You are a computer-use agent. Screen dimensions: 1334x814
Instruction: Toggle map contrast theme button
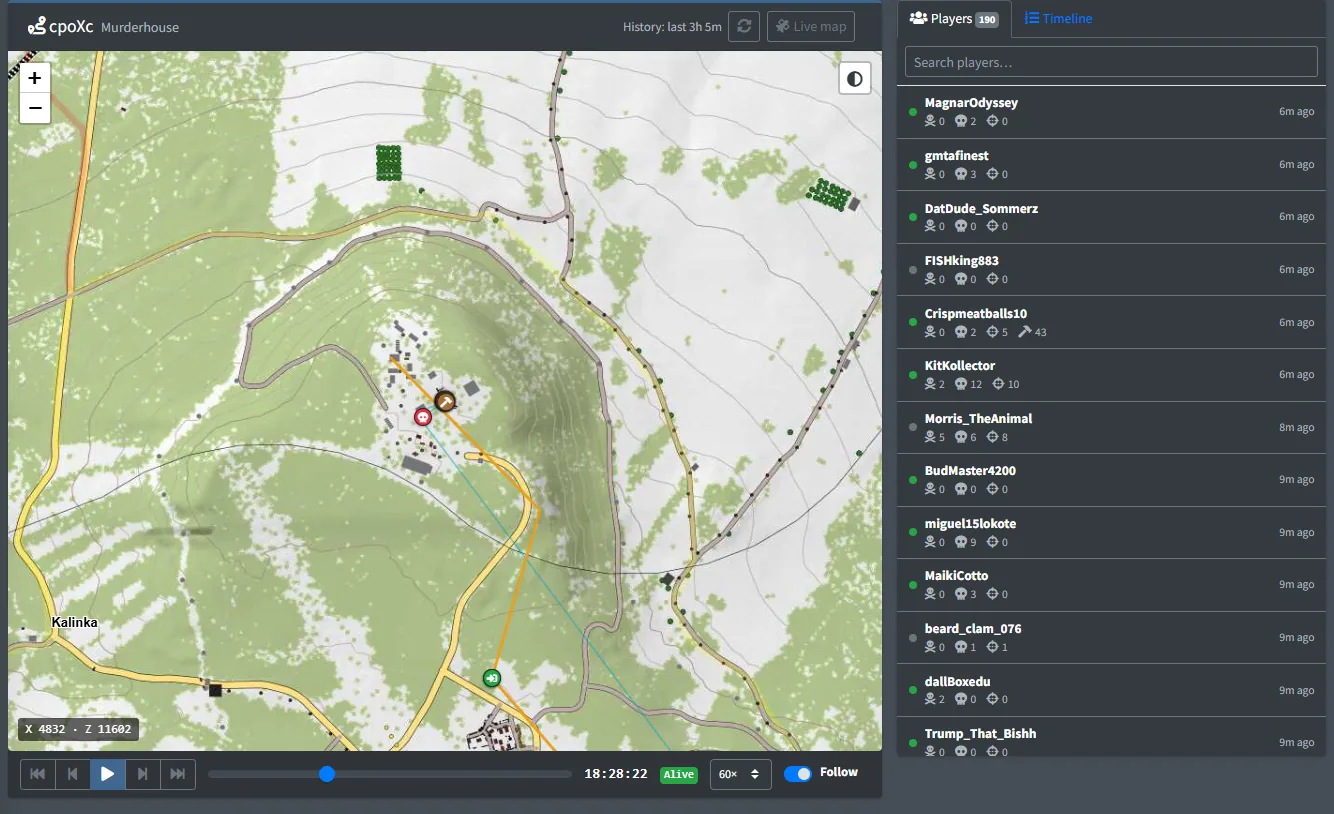click(855, 79)
